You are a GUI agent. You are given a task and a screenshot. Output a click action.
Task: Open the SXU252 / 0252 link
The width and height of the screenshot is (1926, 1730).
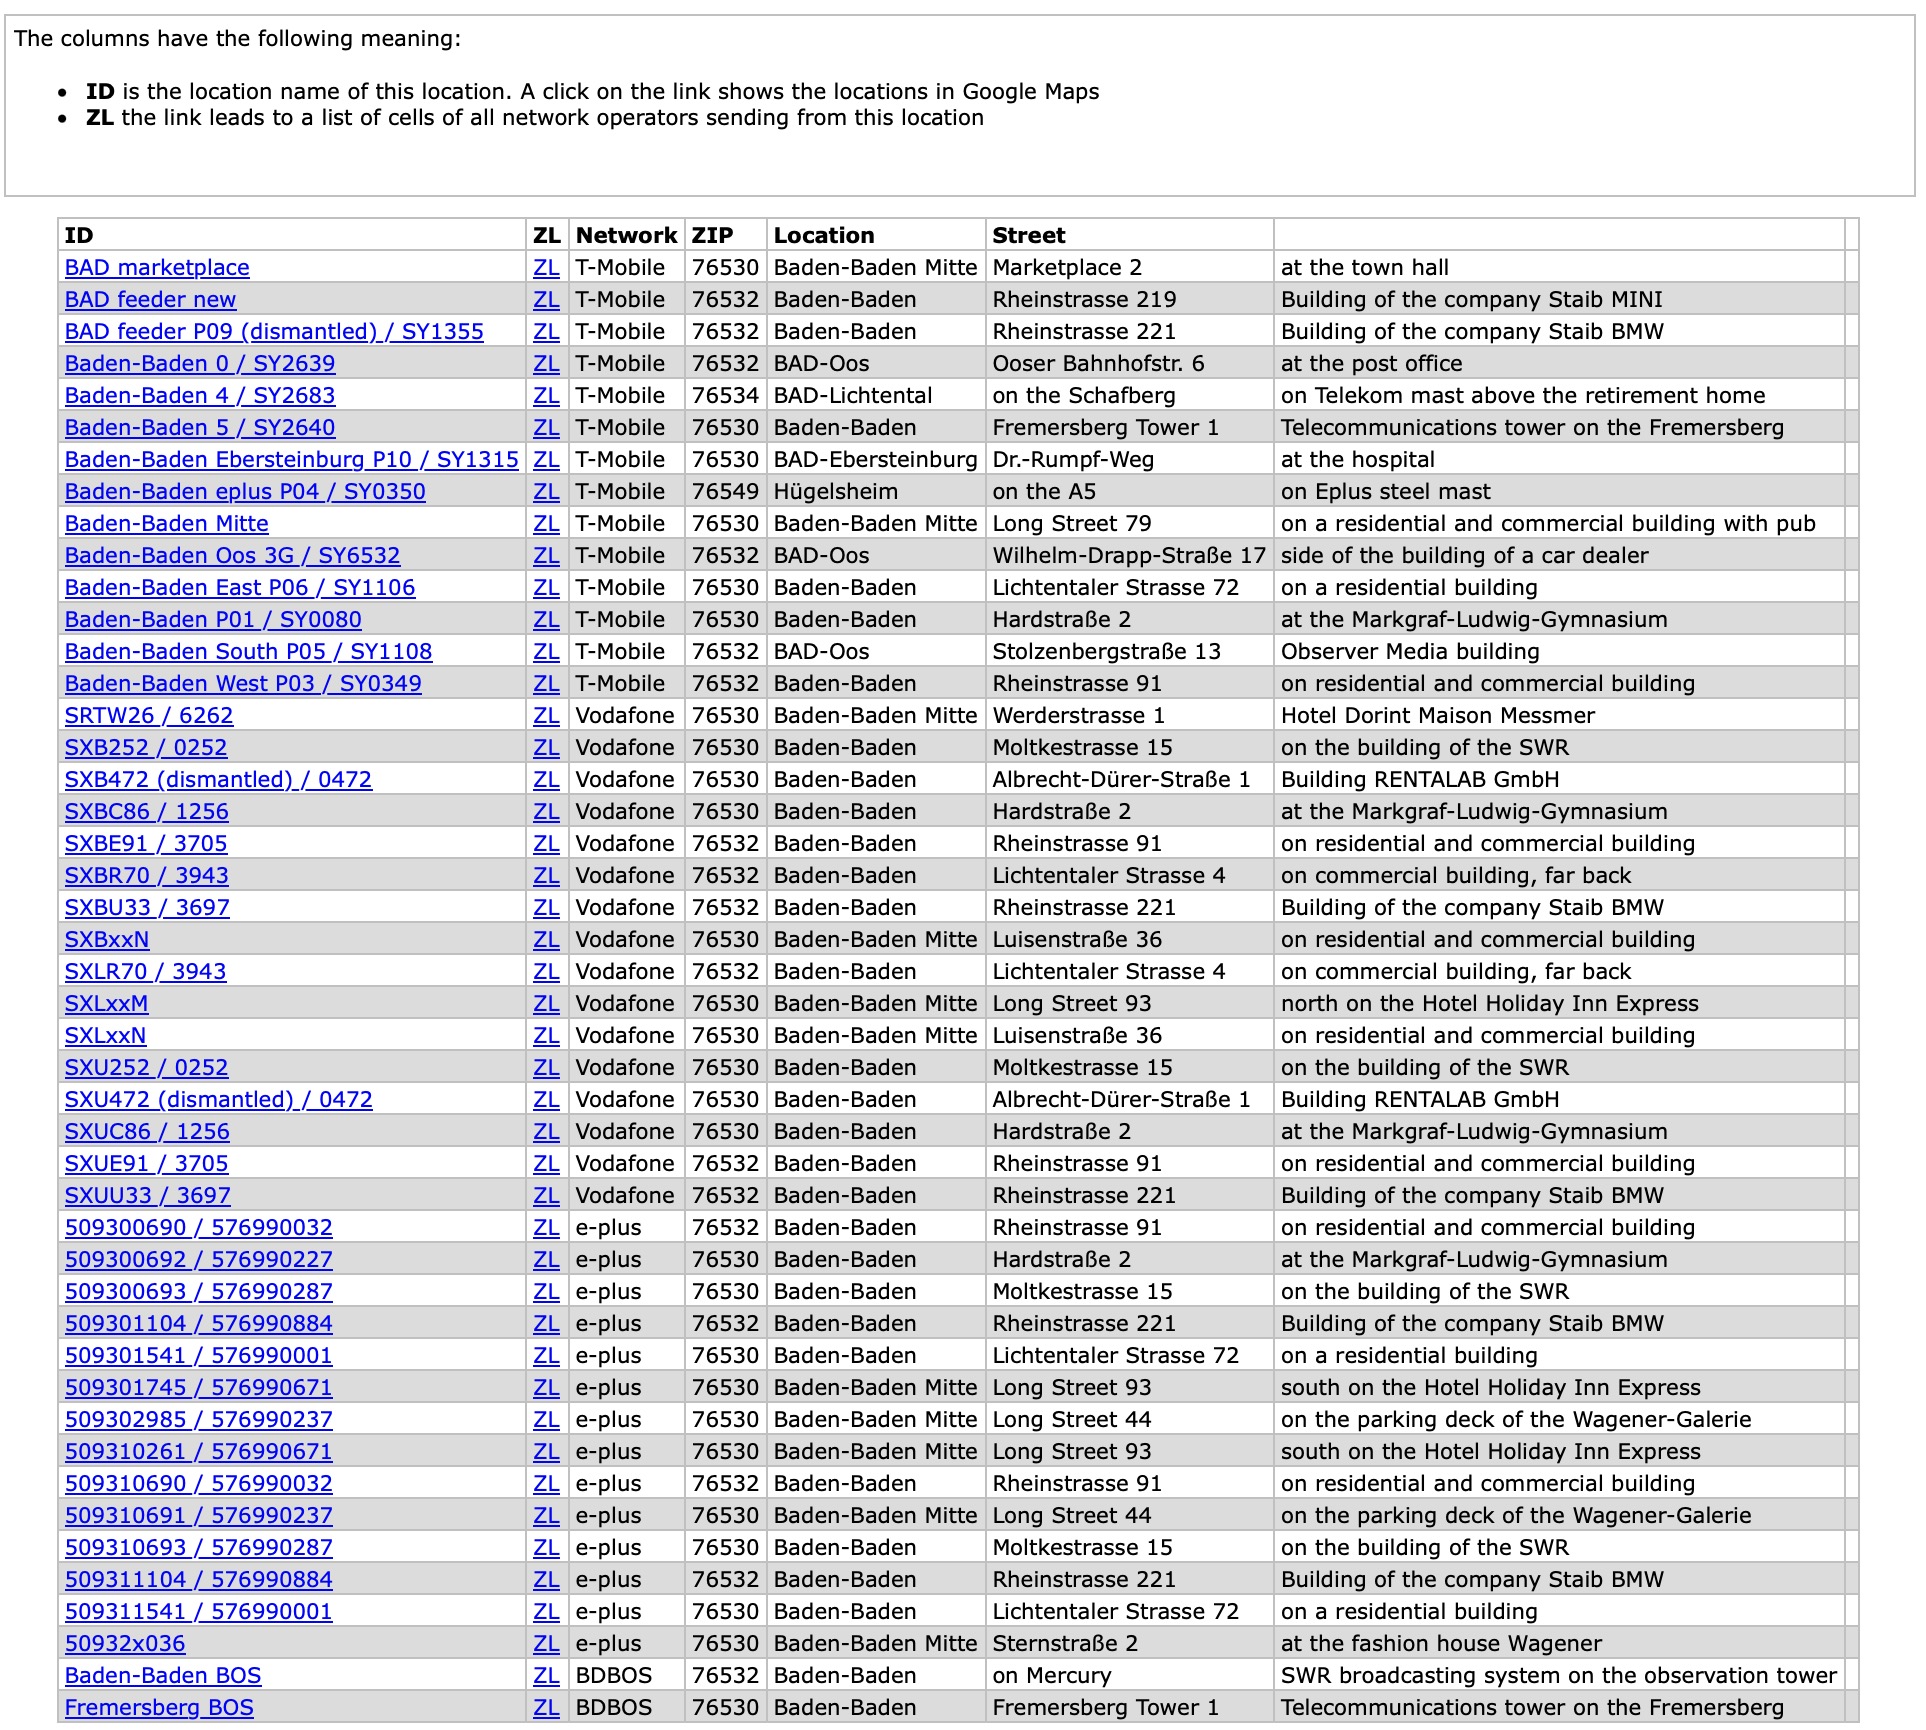[147, 1067]
